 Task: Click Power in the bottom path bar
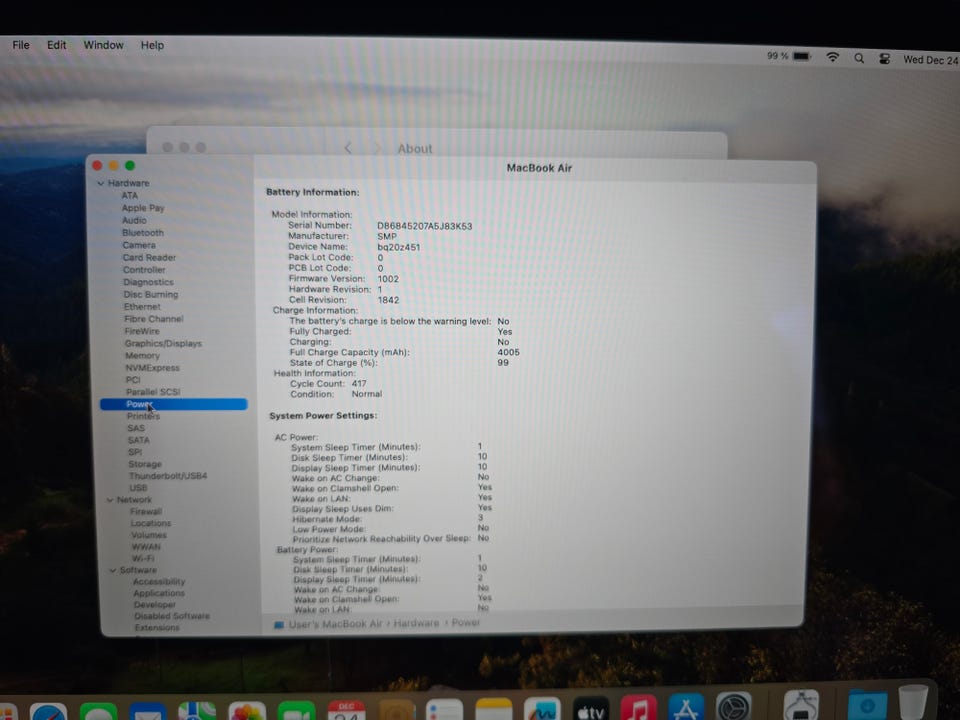click(x=466, y=623)
